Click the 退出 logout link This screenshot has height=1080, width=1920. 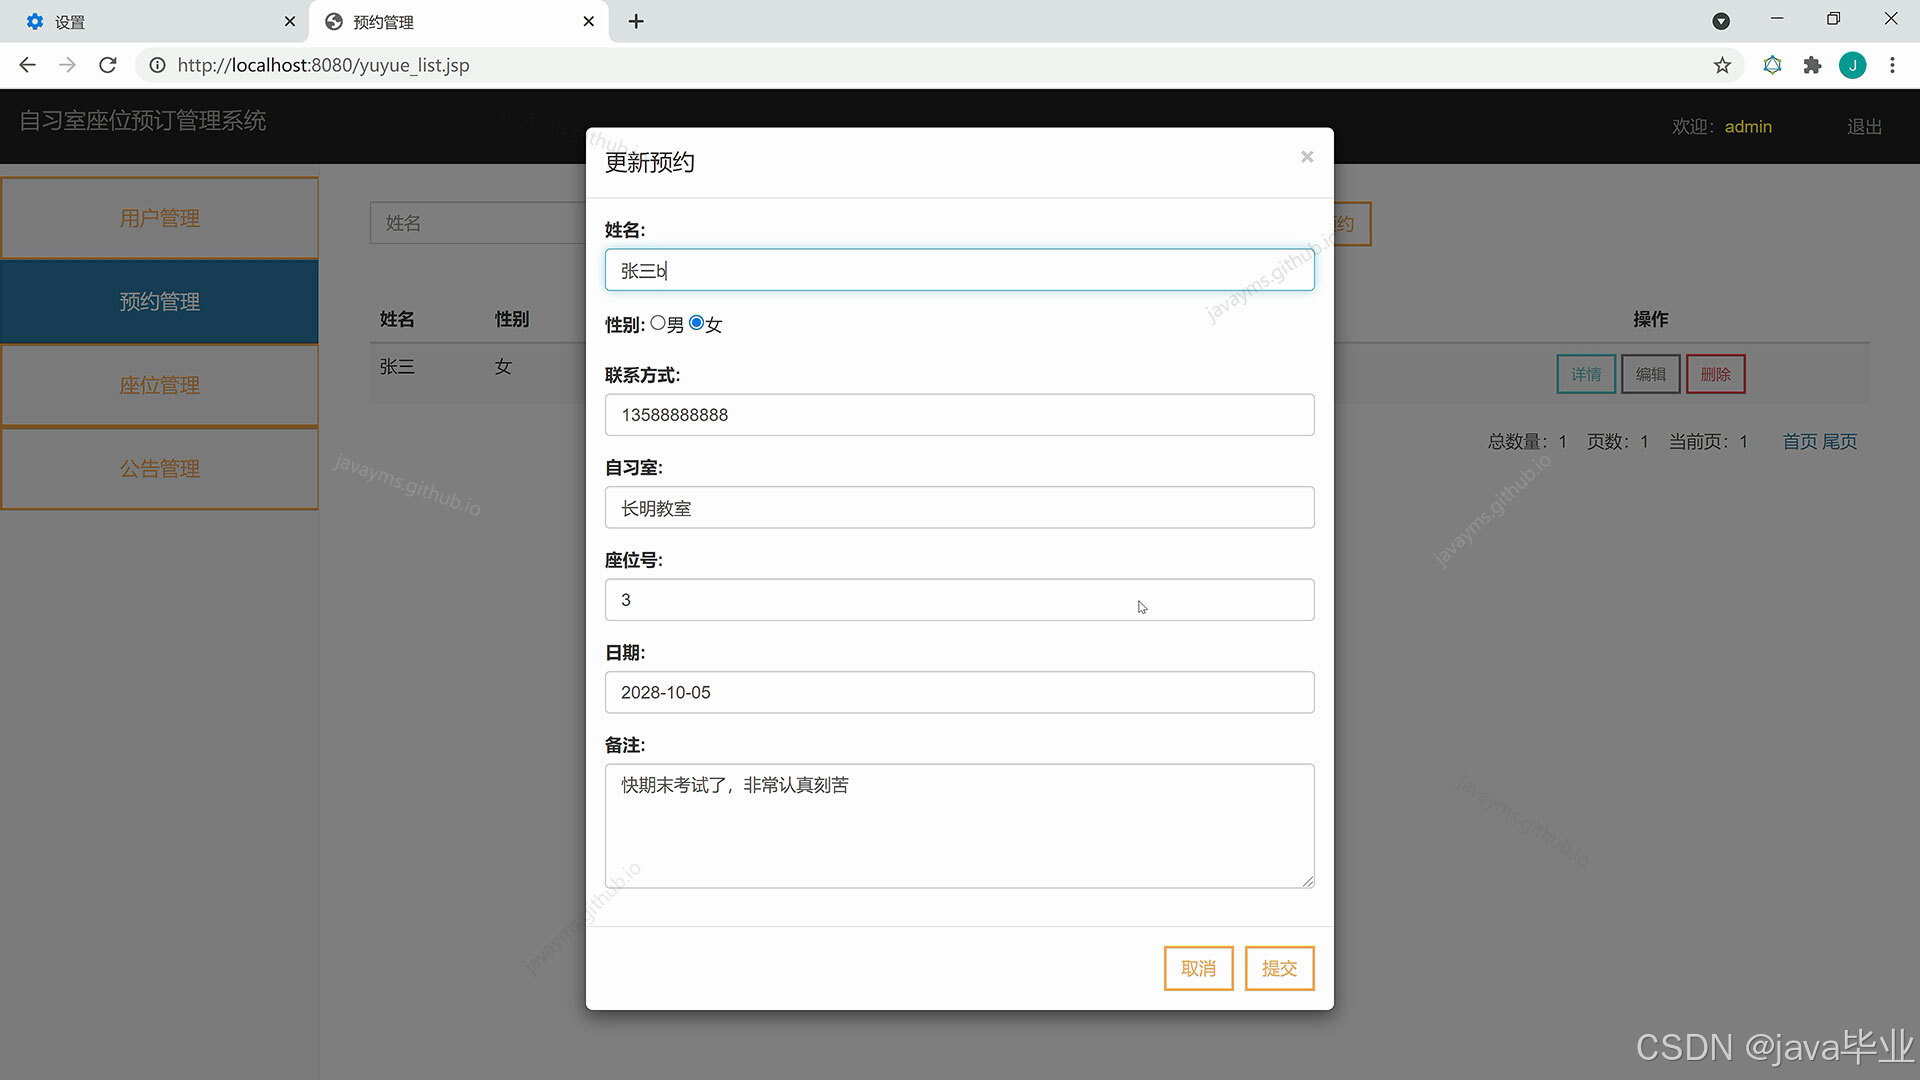pyautogui.click(x=1864, y=127)
